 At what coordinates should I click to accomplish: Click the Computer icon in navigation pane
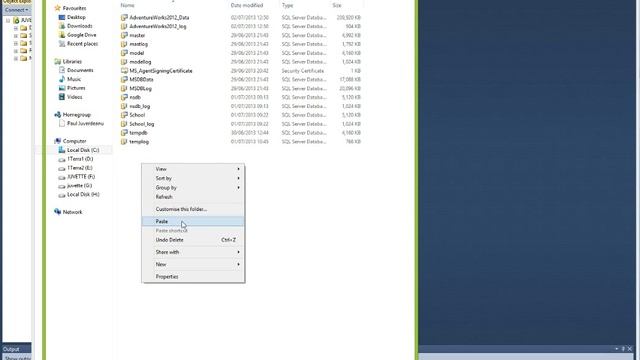[58, 141]
